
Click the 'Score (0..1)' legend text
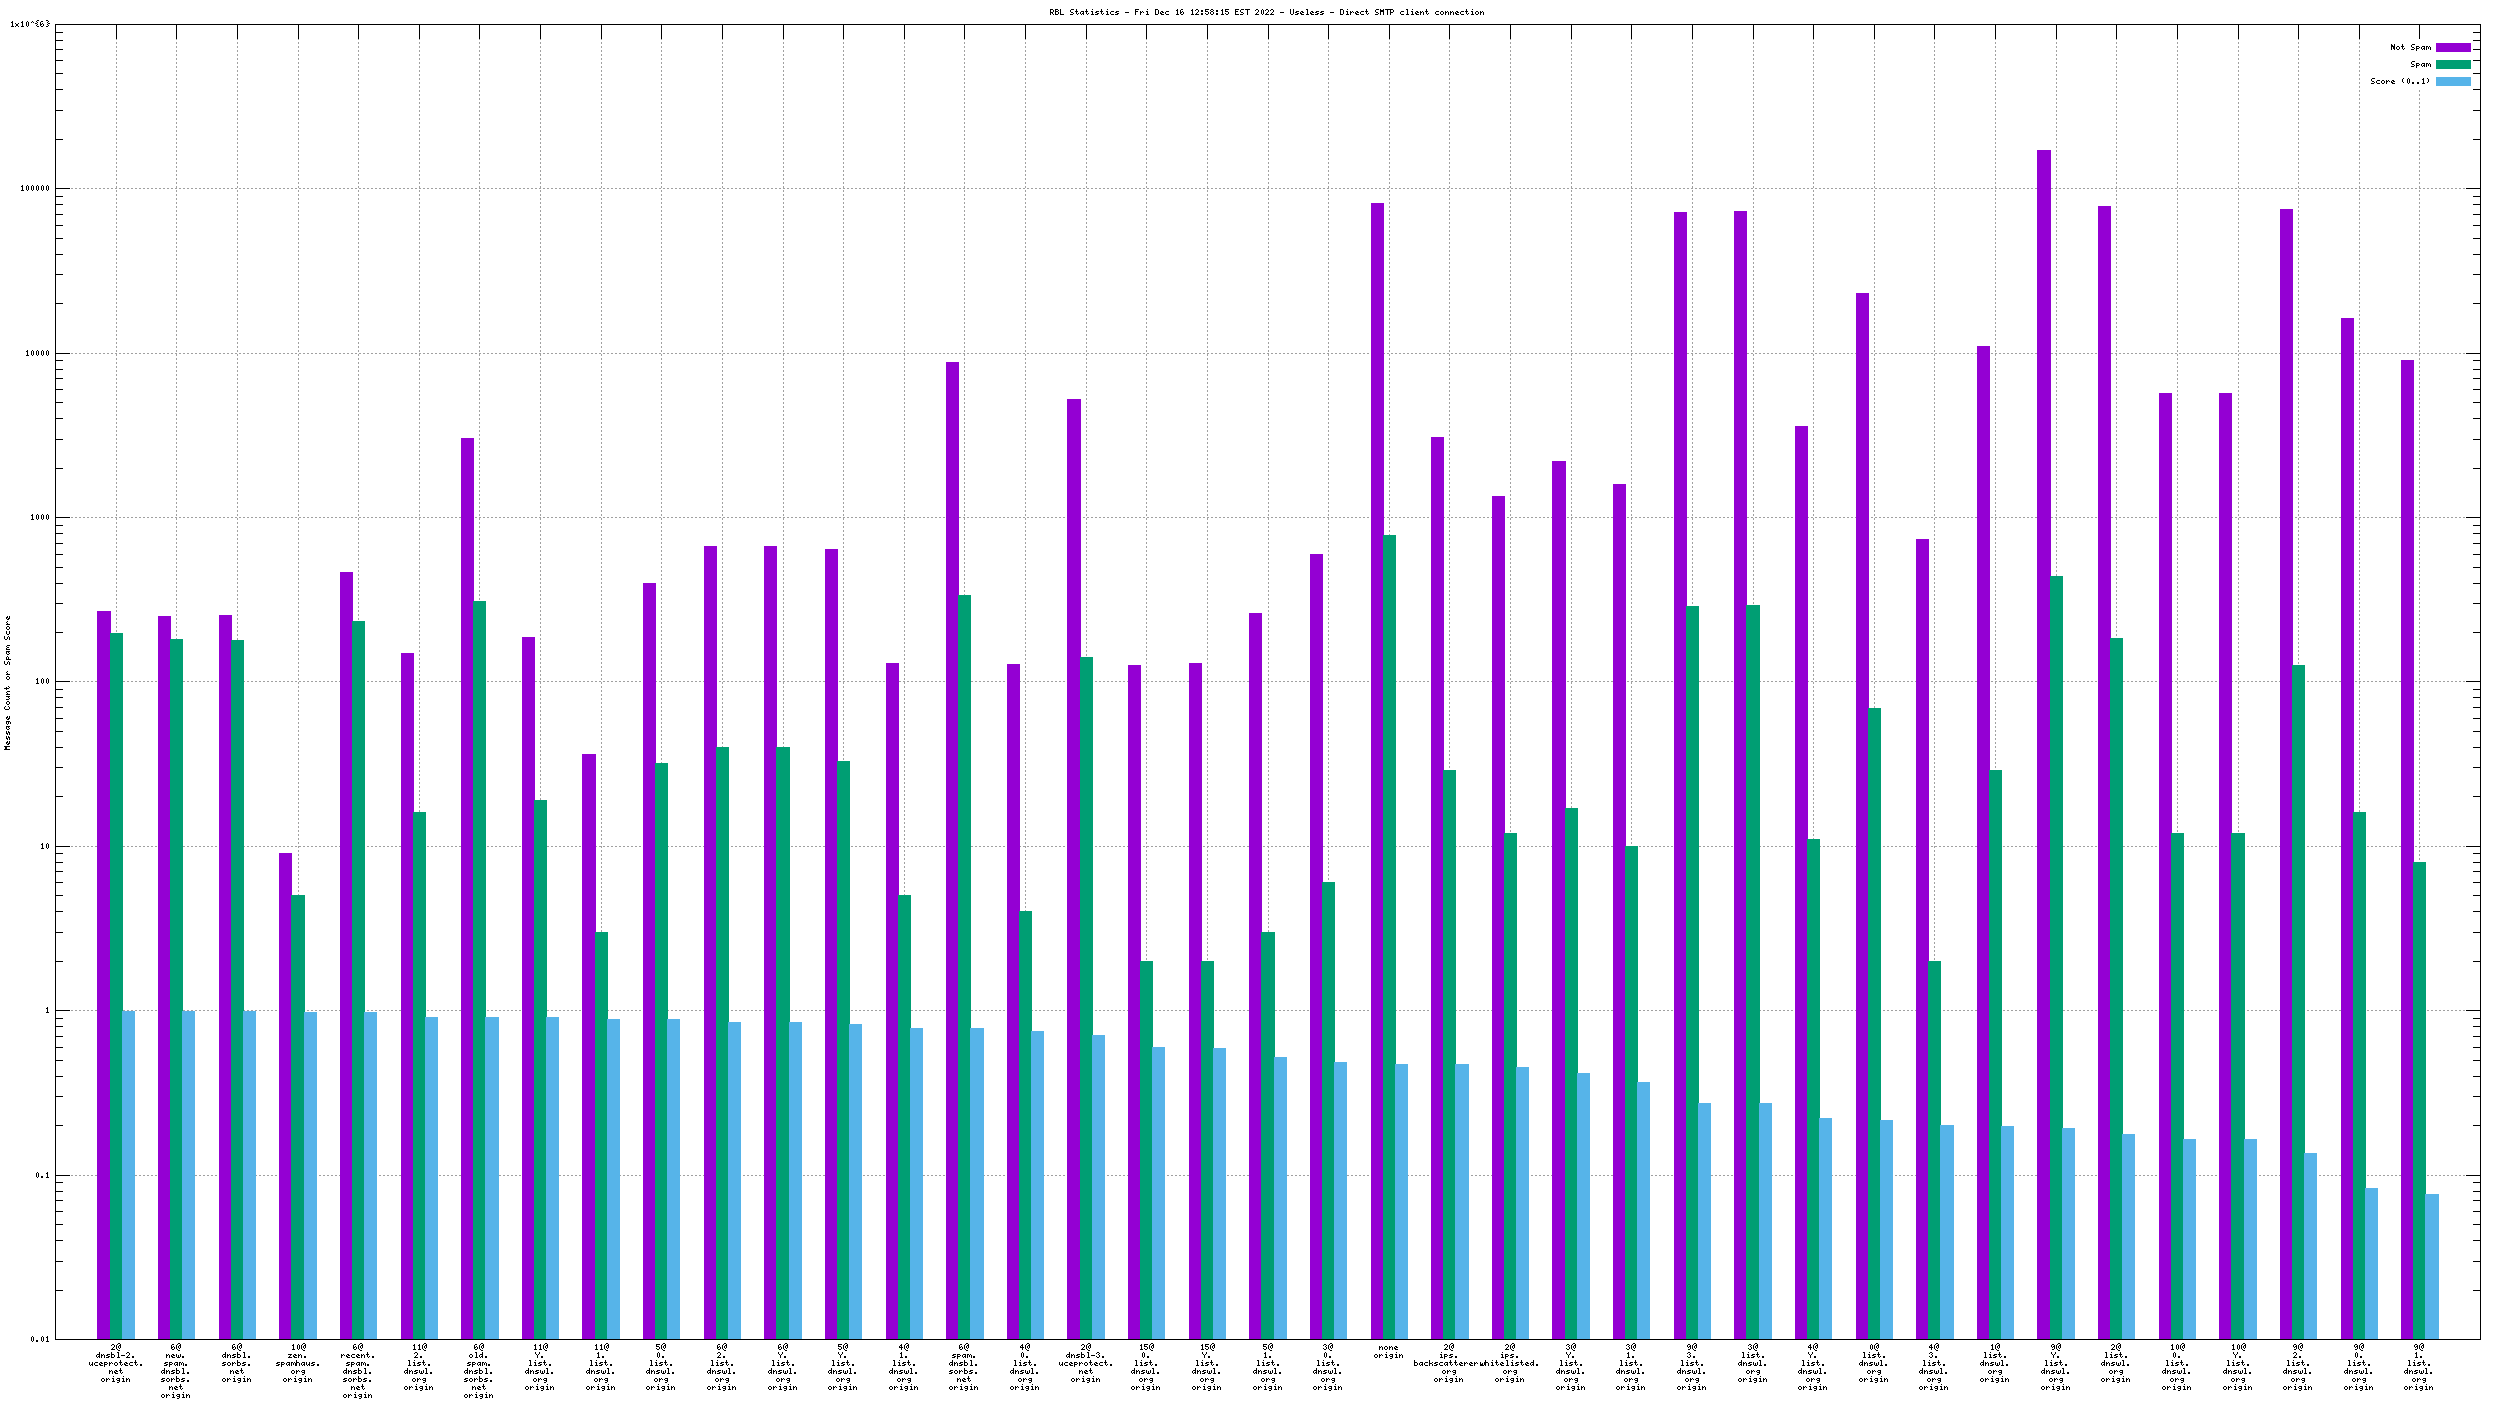2399,81
